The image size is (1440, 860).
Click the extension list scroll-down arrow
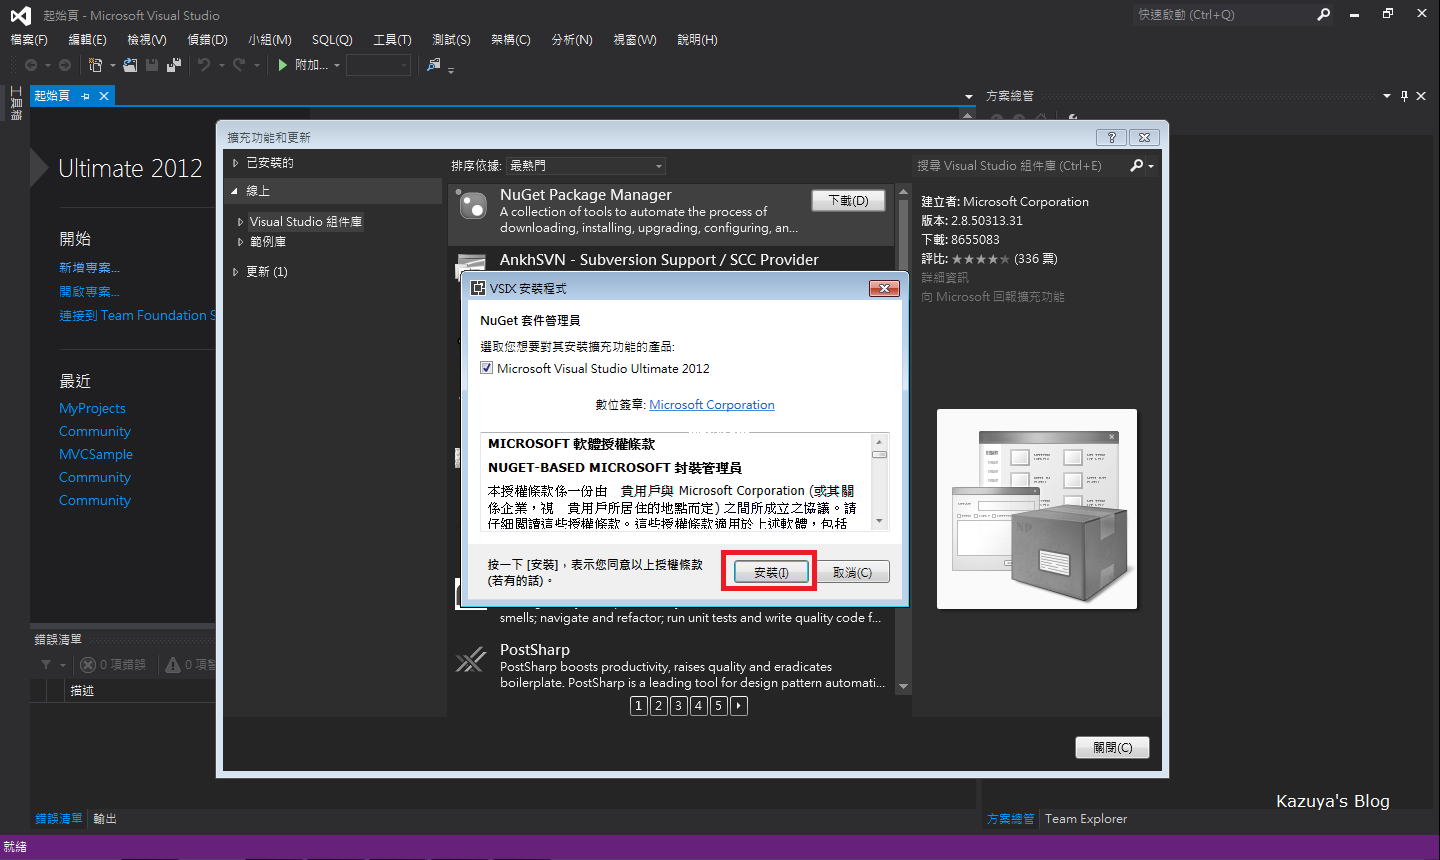pyautogui.click(x=903, y=687)
